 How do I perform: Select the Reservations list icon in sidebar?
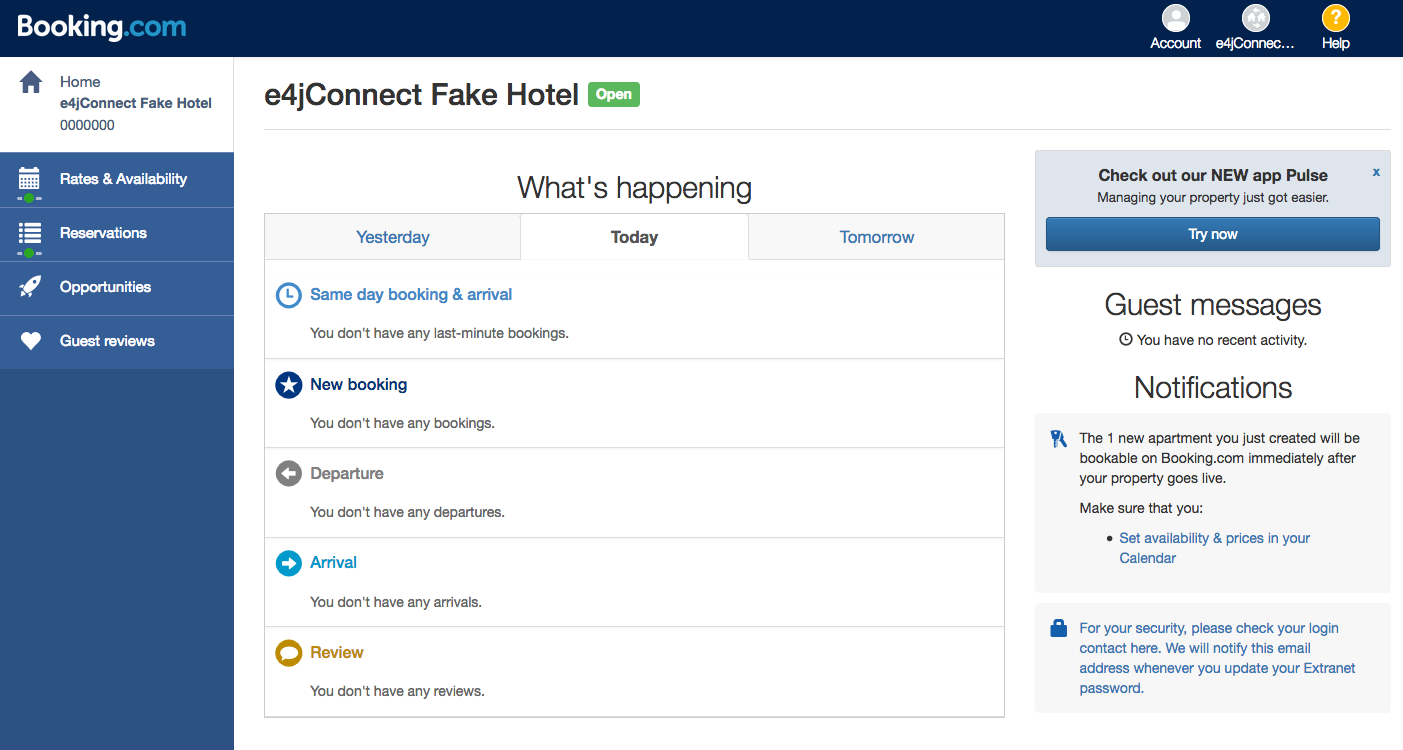coord(31,233)
